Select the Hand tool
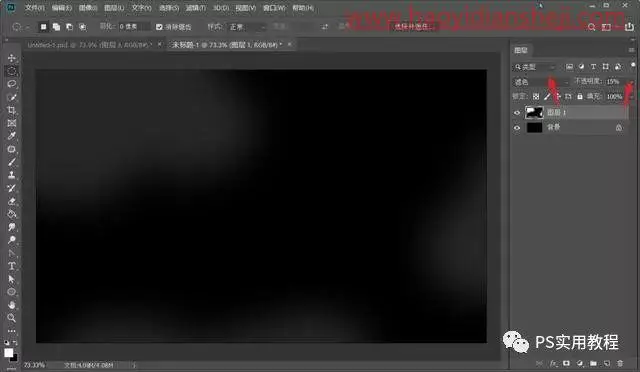This screenshot has height=372, width=640. (x=11, y=305)
